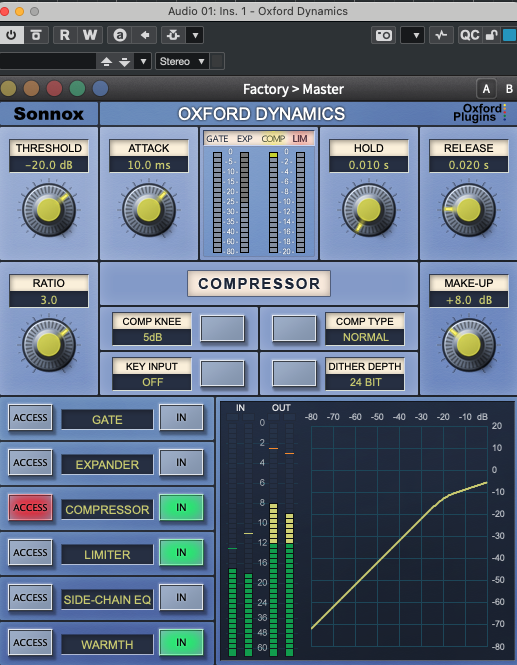Screen dimensions: 517x665
Task: Click the Release knob
Action: coord(469,210)
